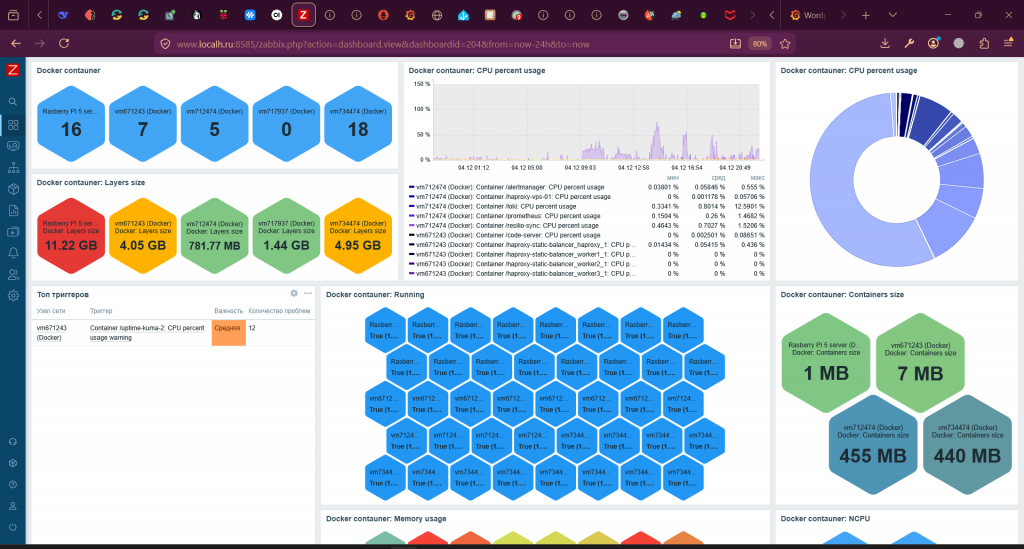The width and height of the screenshot is (1024, 549).
Task: Click the Zabbix logo in the sidebar
Action: coord(13,70)
